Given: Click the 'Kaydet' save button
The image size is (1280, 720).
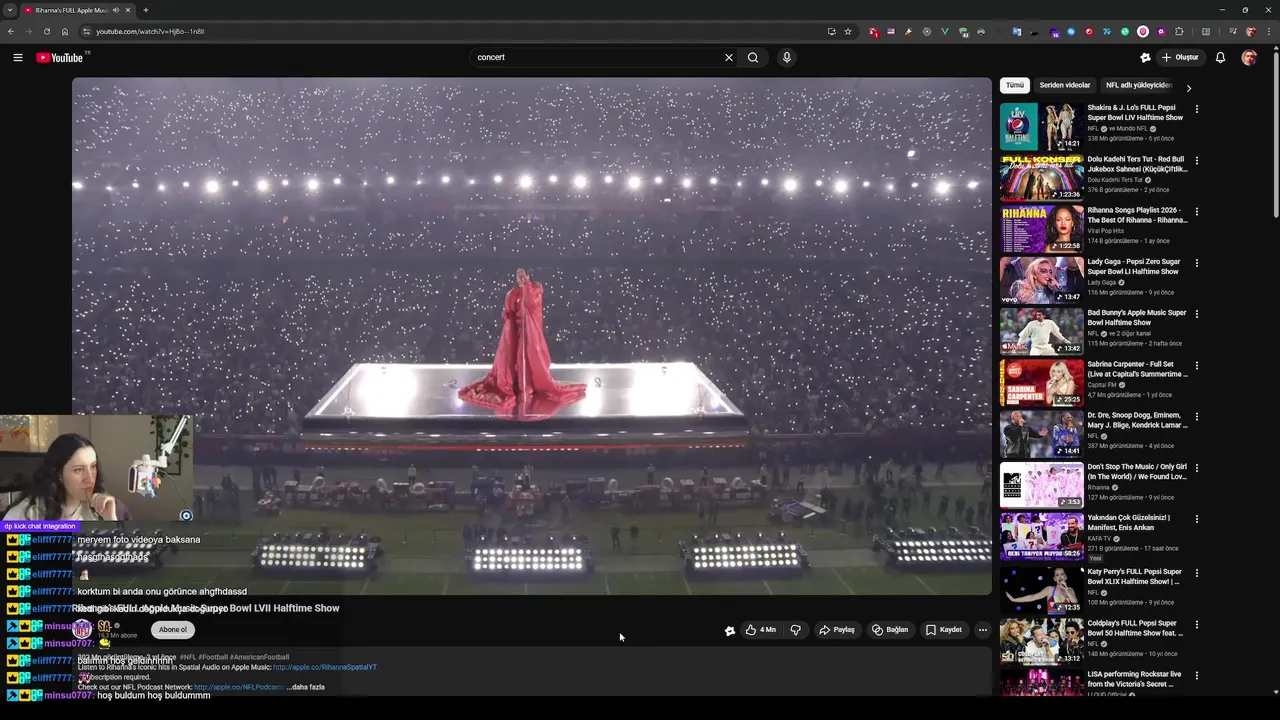Looking at the screenshot, I should click(x=943, y=630).
